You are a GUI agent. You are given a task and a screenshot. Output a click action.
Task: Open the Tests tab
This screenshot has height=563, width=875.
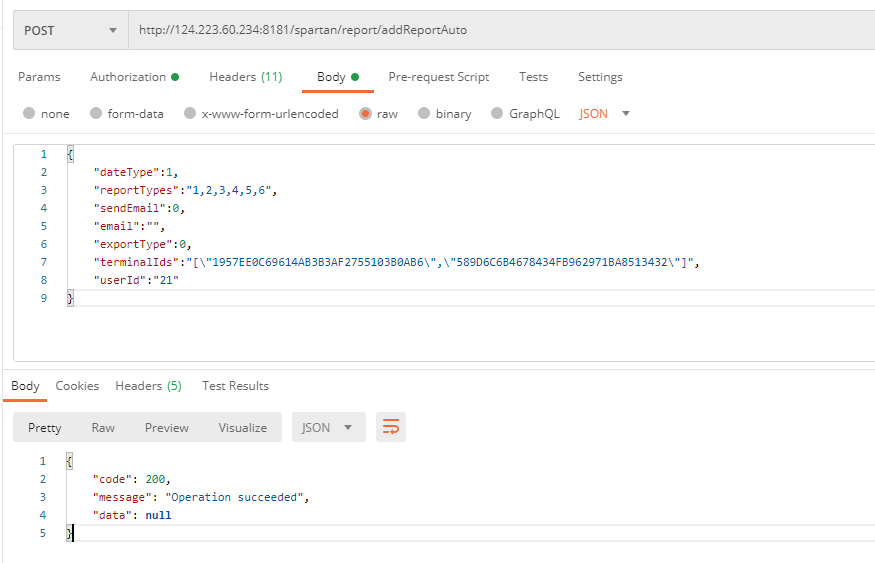[533, 77]
